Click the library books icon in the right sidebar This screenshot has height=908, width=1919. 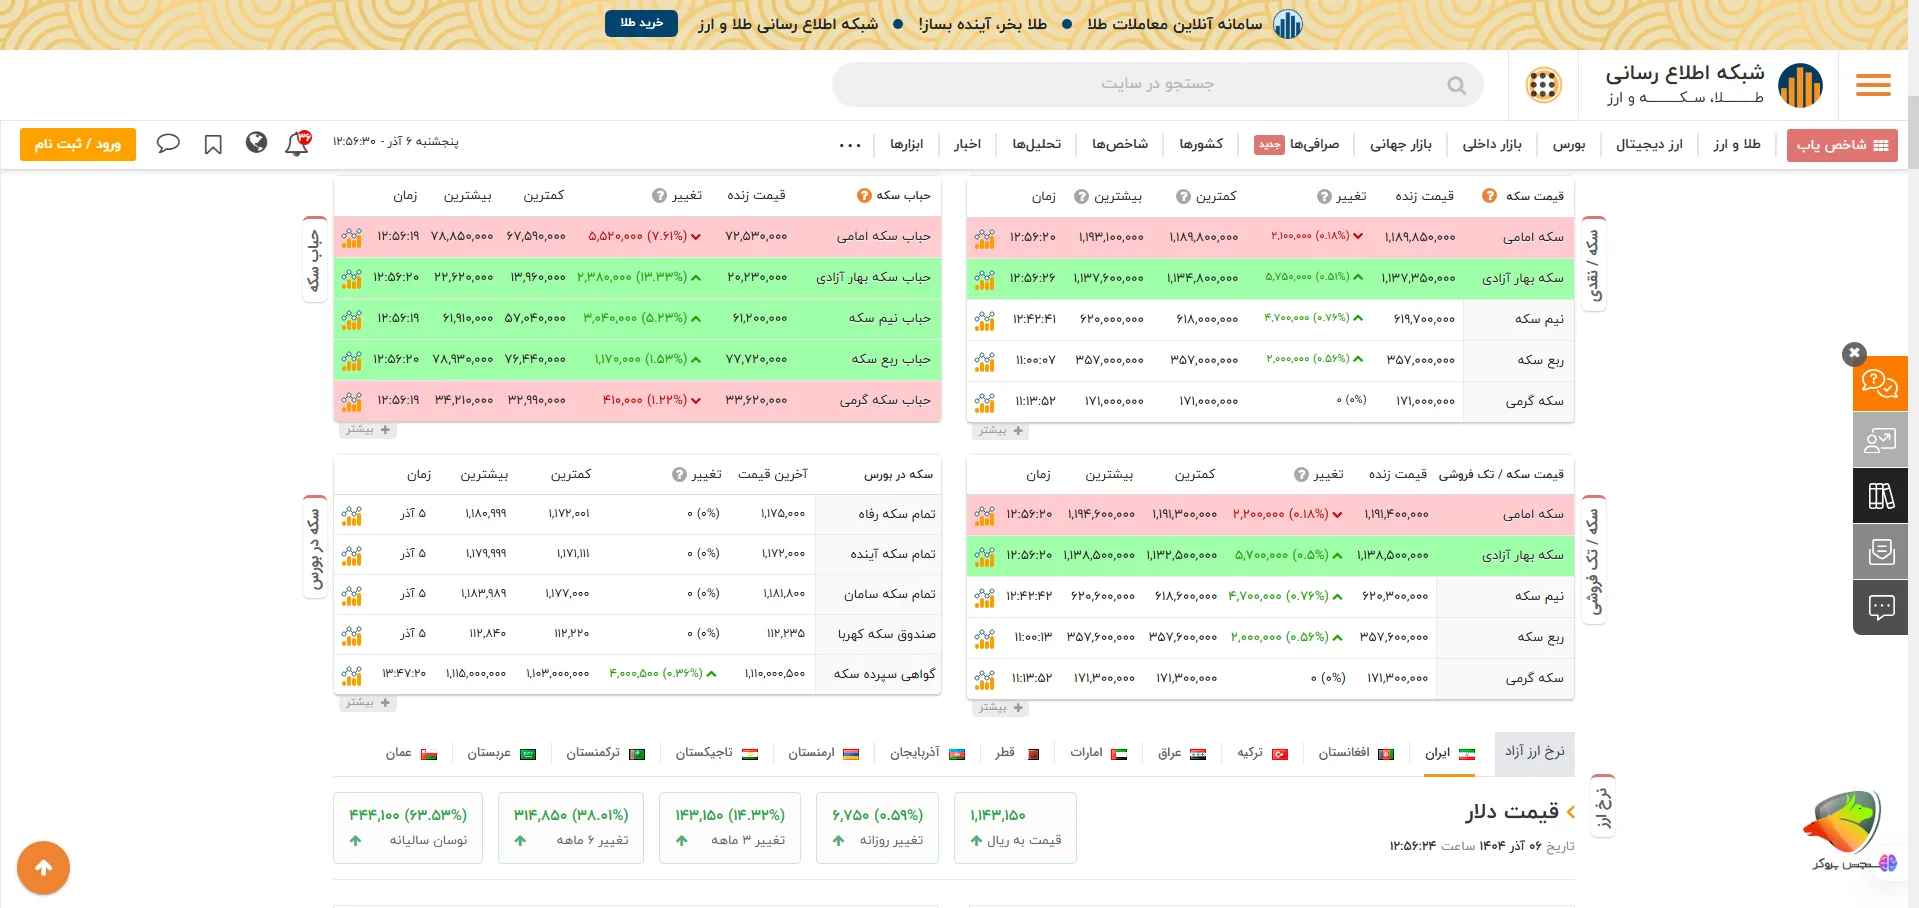tap(1880, 495)
